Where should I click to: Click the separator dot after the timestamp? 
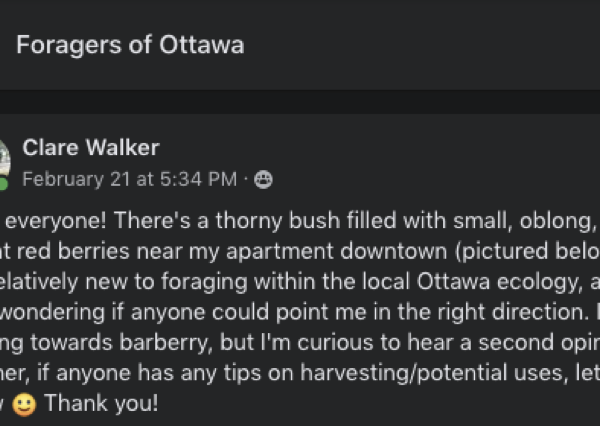pos(246,180)
